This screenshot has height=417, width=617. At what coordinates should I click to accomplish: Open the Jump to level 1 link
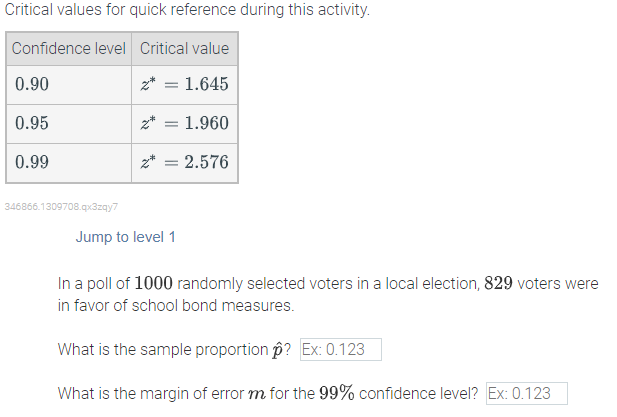point(126,237)
